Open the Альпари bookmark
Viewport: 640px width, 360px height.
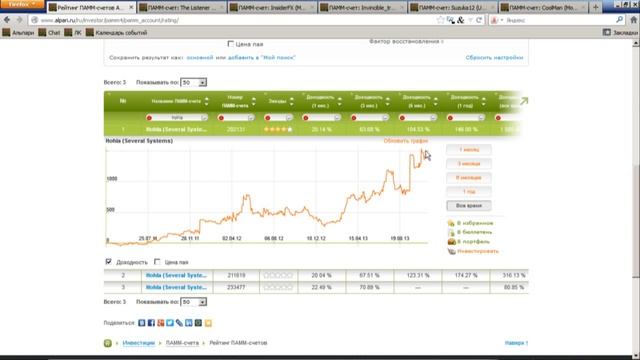(18, 33)
